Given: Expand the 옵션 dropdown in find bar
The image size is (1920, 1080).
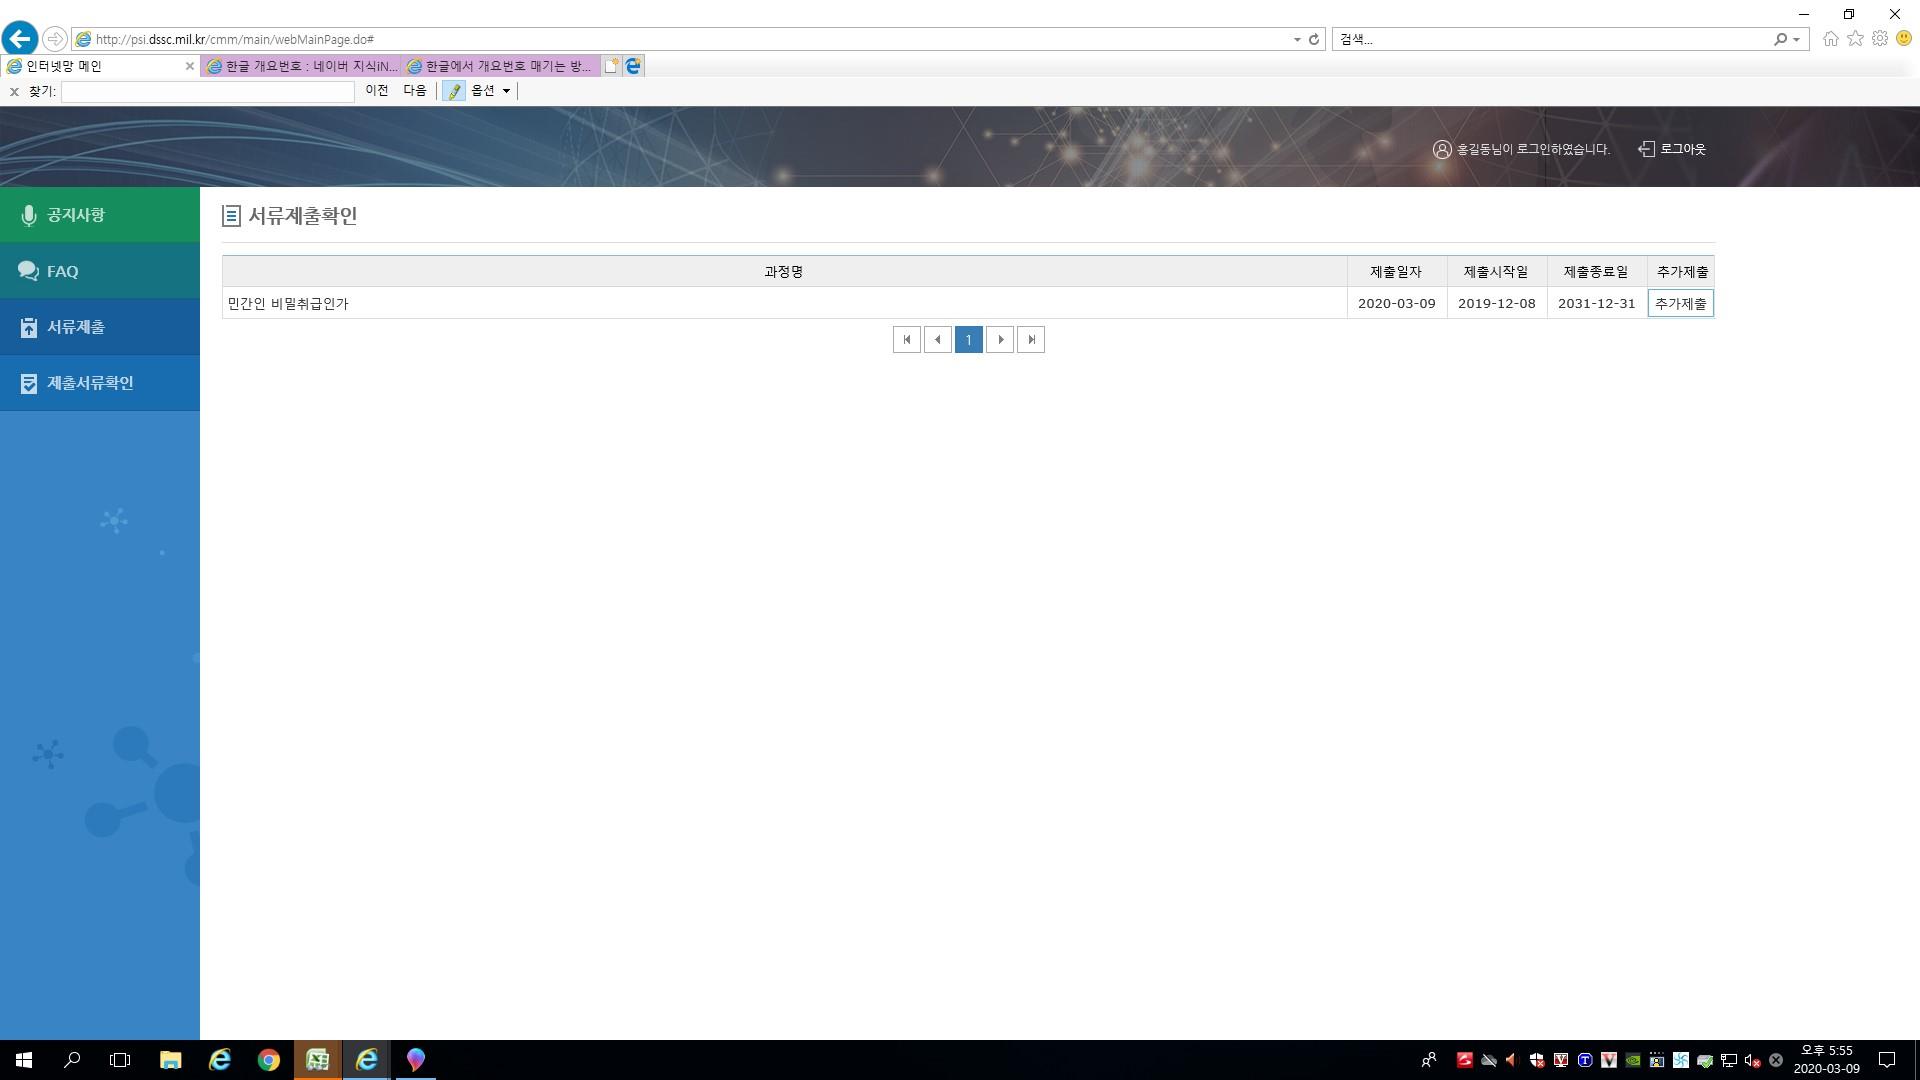Looking at the screenshot, I should click(x=491, y=91).
